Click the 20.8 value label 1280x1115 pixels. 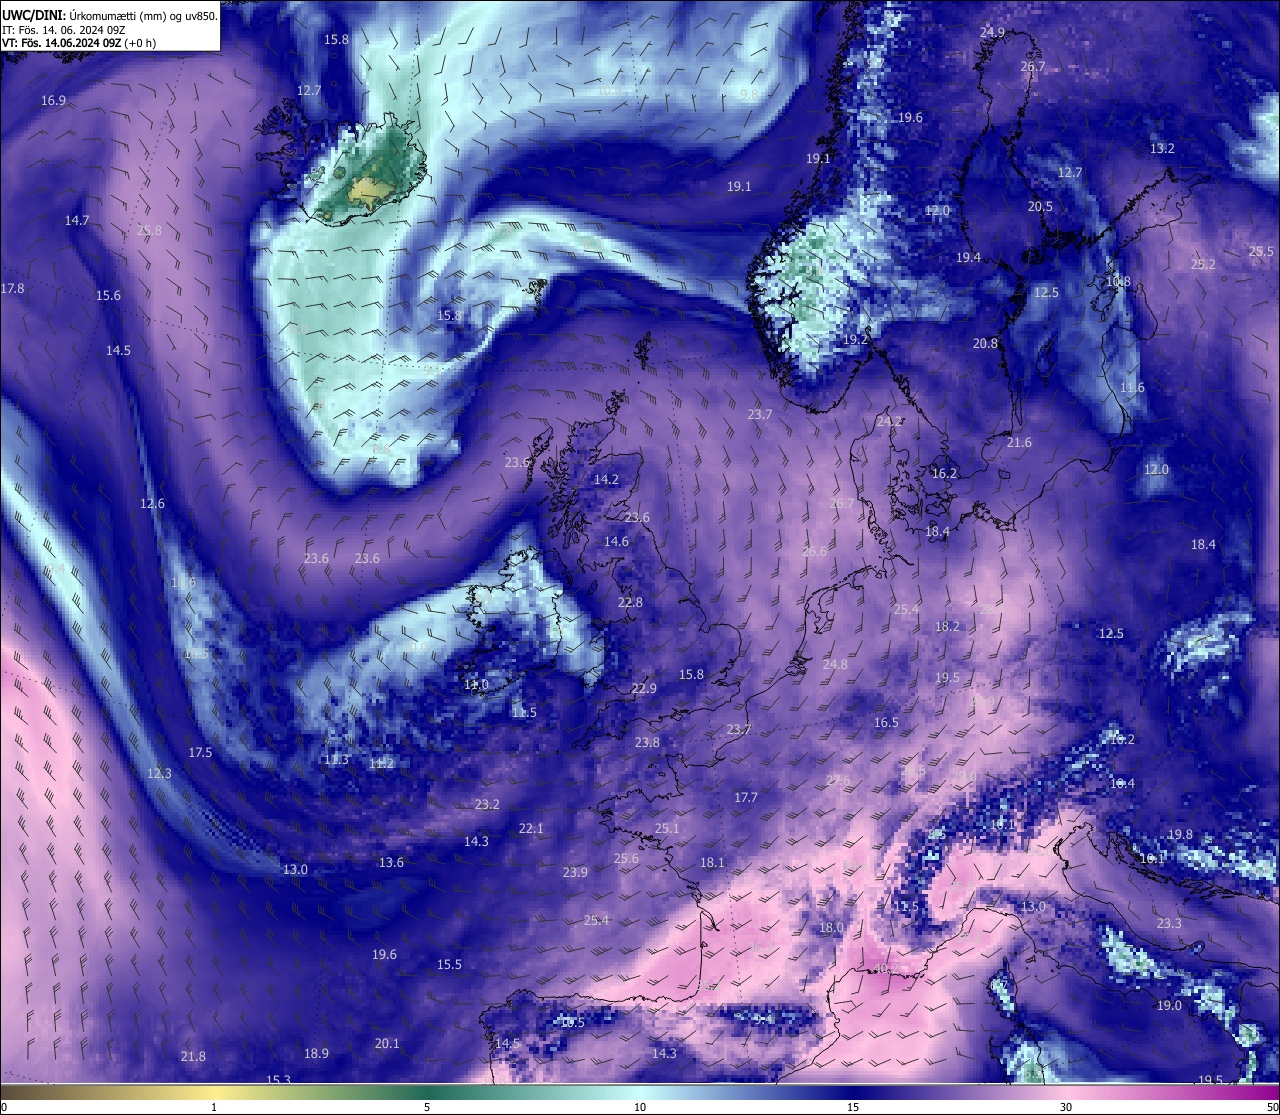(x=985, y=343)
